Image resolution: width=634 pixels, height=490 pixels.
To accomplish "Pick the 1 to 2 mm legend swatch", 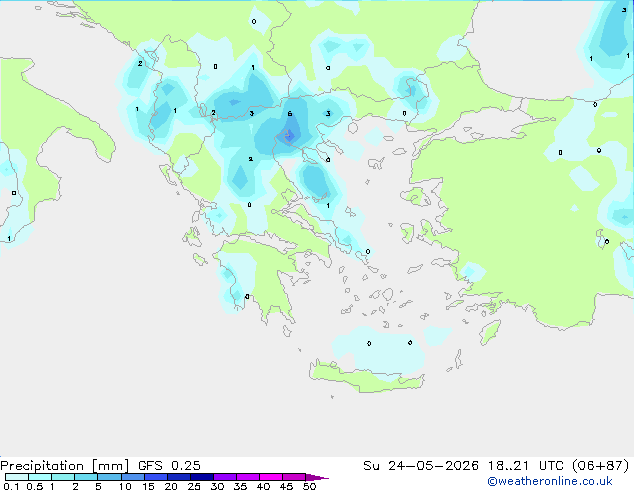I will pyautogui.click(x=63, y=477).
